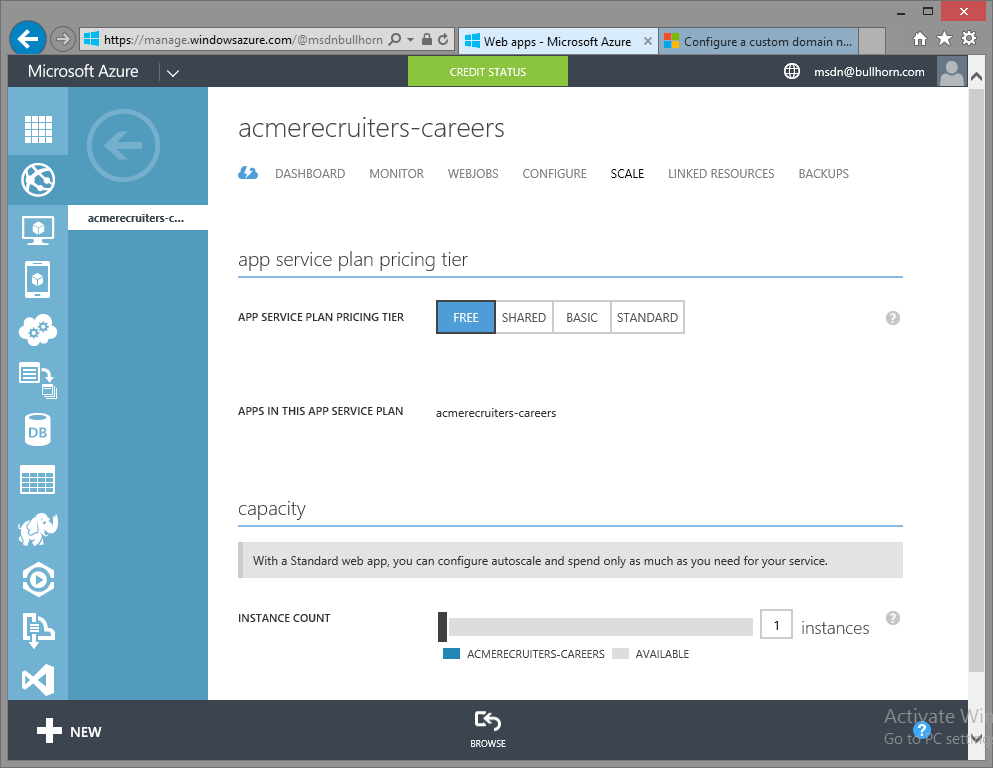
Task: Close the Web apps browser tab
Action: click(x=647, y=41)
